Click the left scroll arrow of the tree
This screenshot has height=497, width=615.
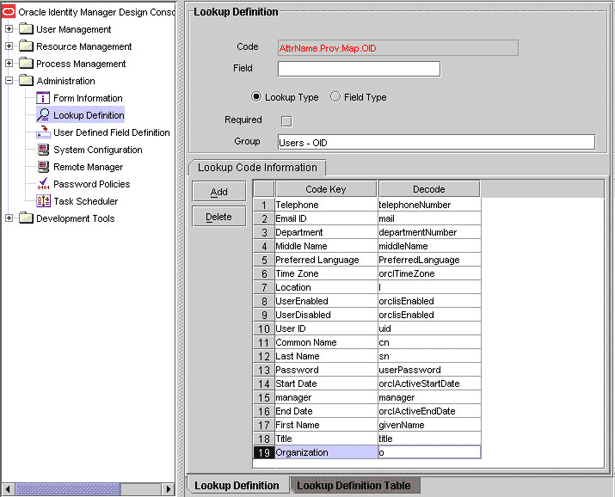pos(7,489)
